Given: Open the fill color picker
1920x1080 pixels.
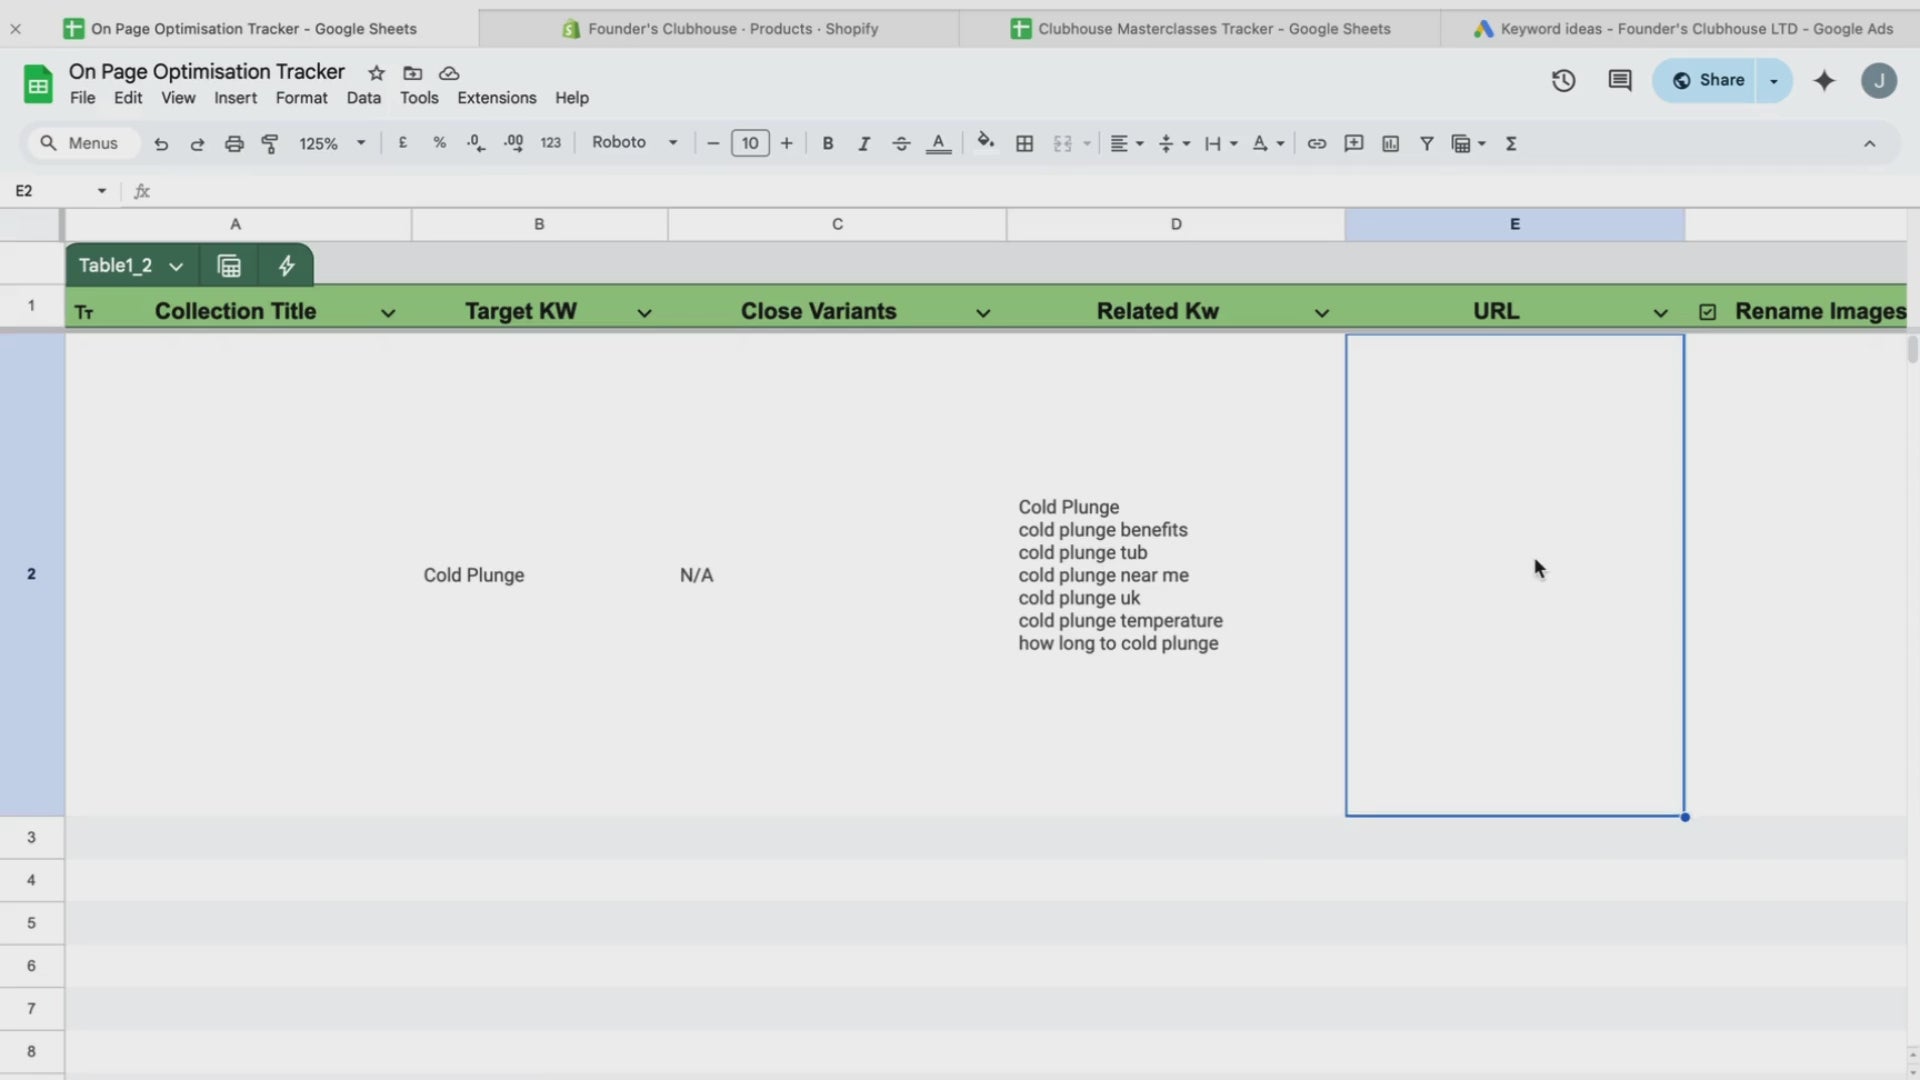Looking at the screenshot, I should tap(985, 143).
